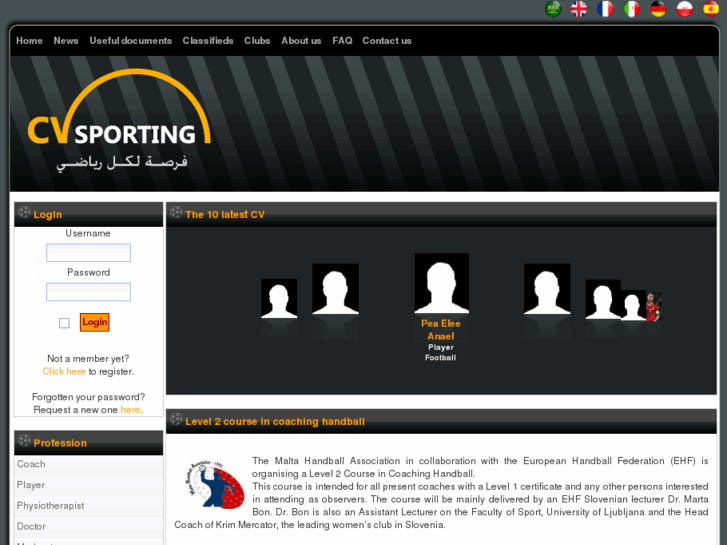Screen dimensions: 727x545
Task: Open the Clubs menu item
Action: tap(257, 41)
